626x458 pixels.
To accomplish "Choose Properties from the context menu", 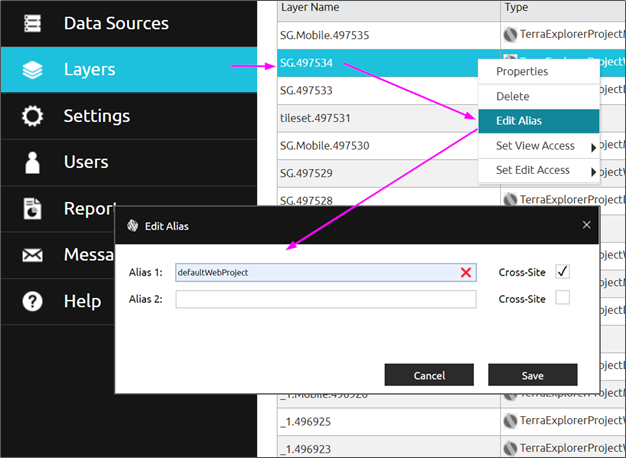I will pos(539,71).
